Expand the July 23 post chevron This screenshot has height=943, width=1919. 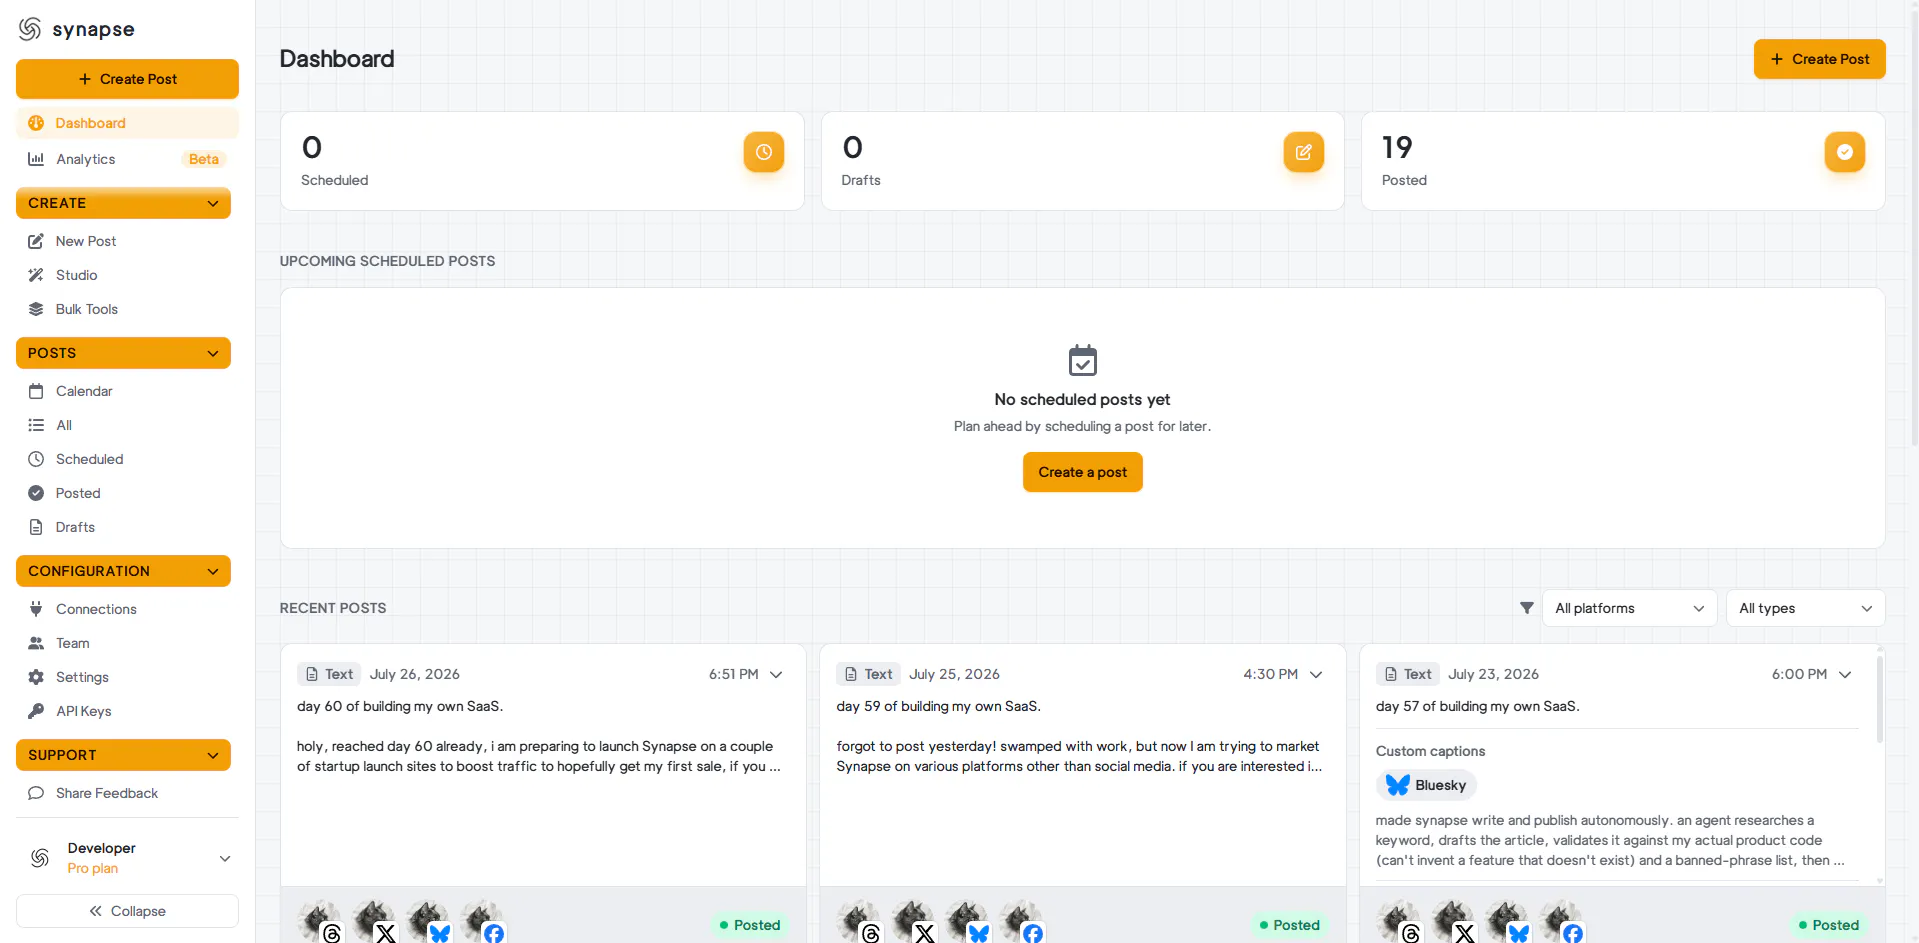click(1845, 674)
